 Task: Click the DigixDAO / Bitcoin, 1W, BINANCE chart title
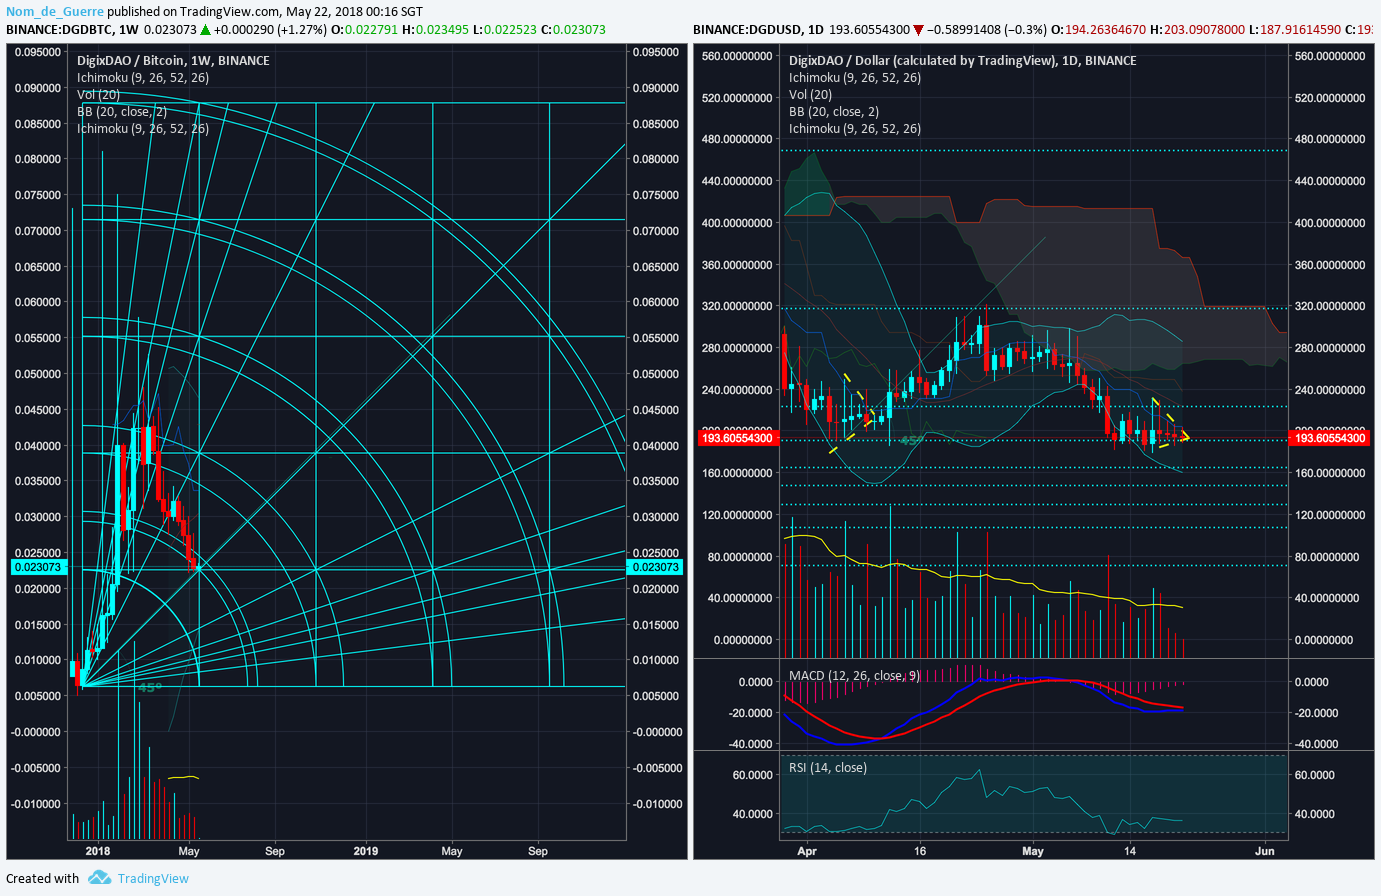pos(173,60)
